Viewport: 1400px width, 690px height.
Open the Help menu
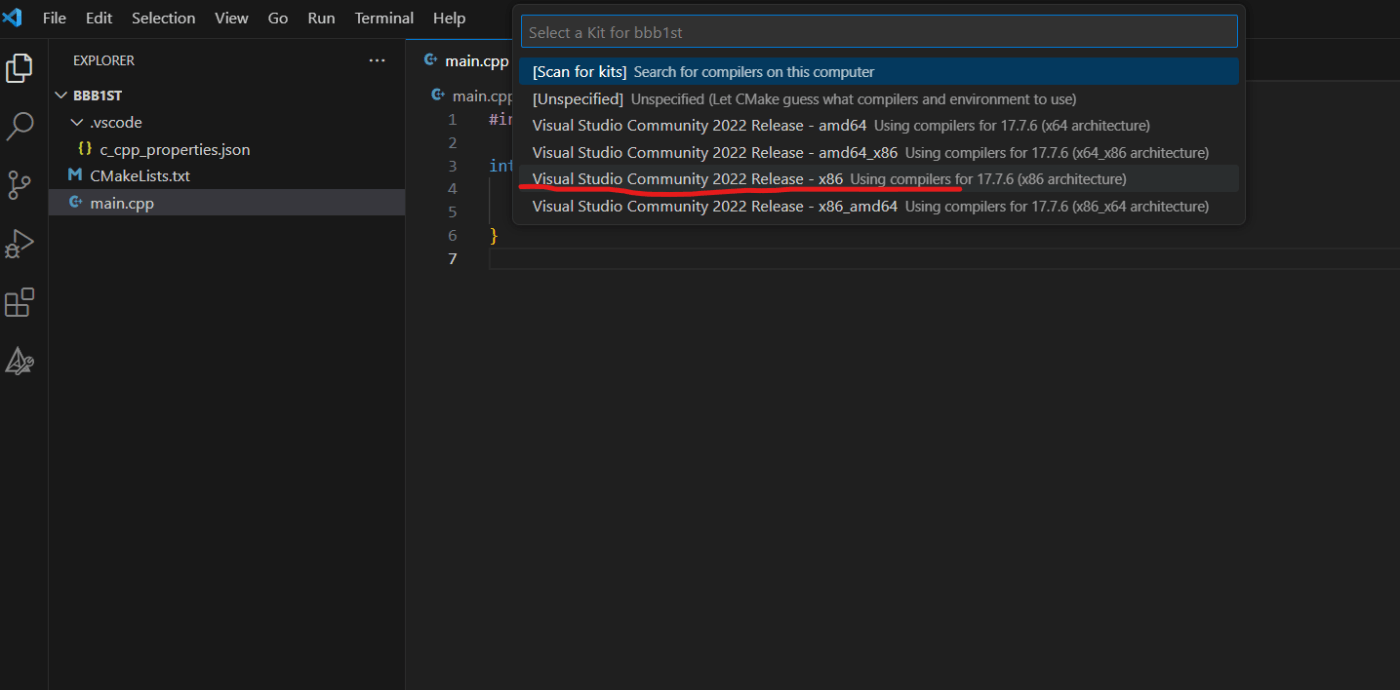pos(449,18)
